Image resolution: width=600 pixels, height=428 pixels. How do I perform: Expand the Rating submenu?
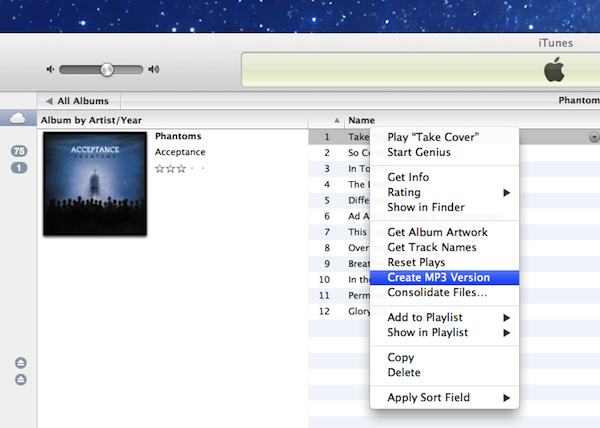444,192
